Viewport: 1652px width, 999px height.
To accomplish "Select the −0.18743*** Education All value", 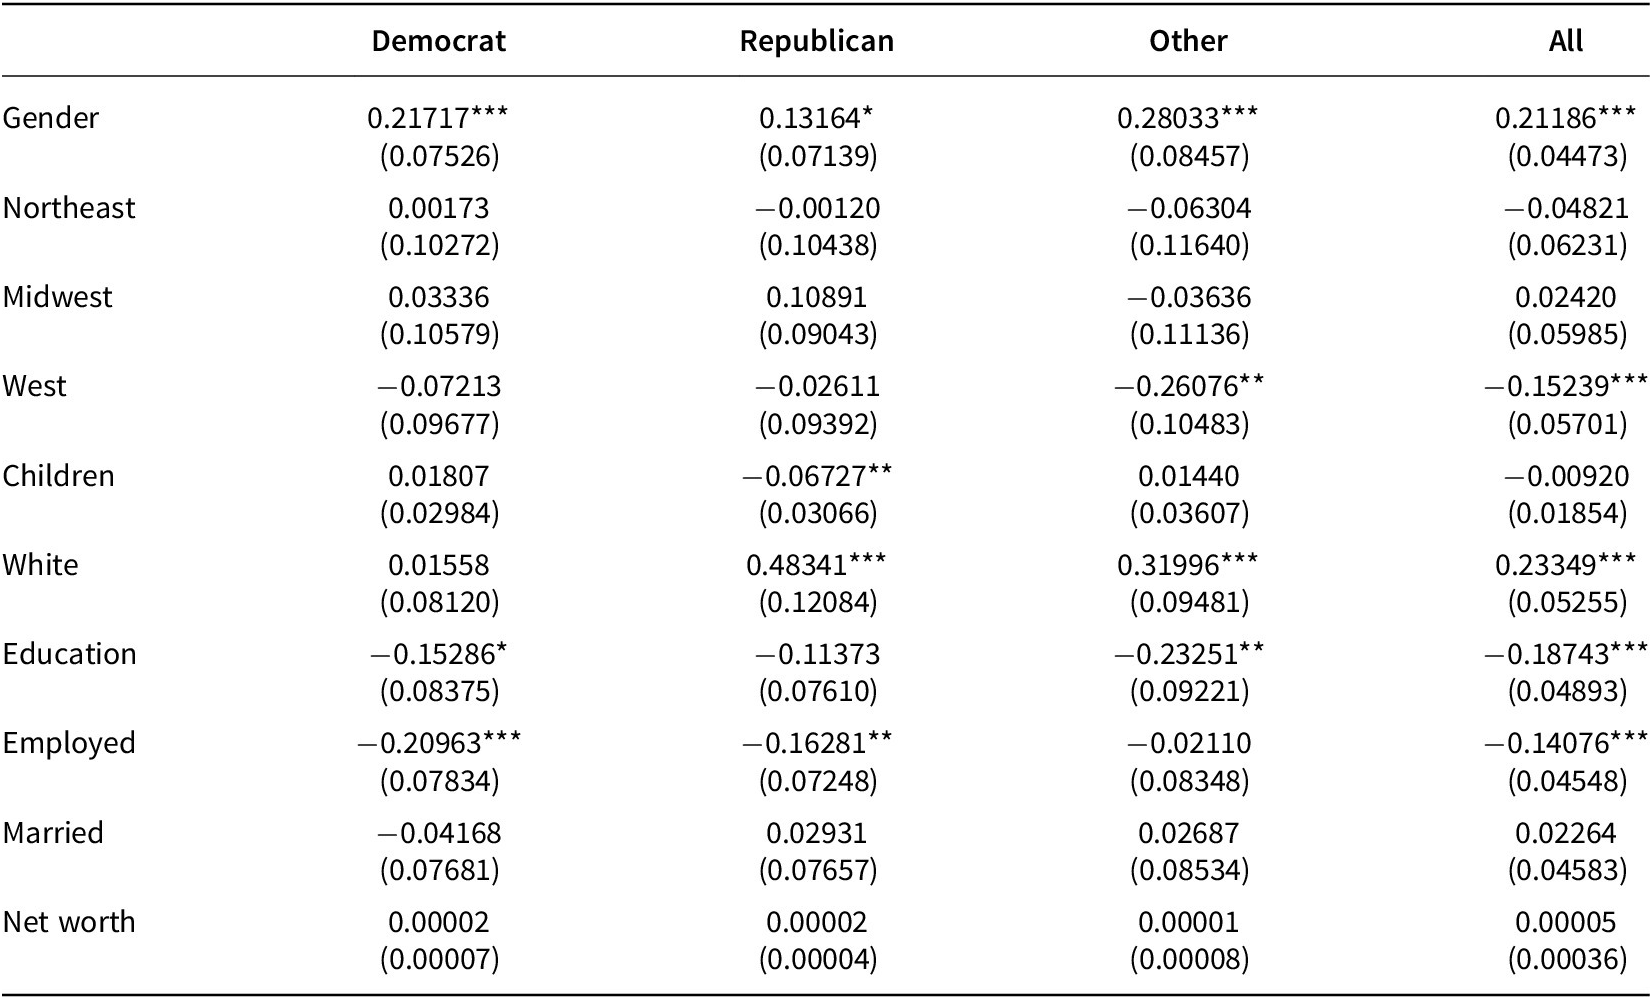I will [x=1565, y=654].
